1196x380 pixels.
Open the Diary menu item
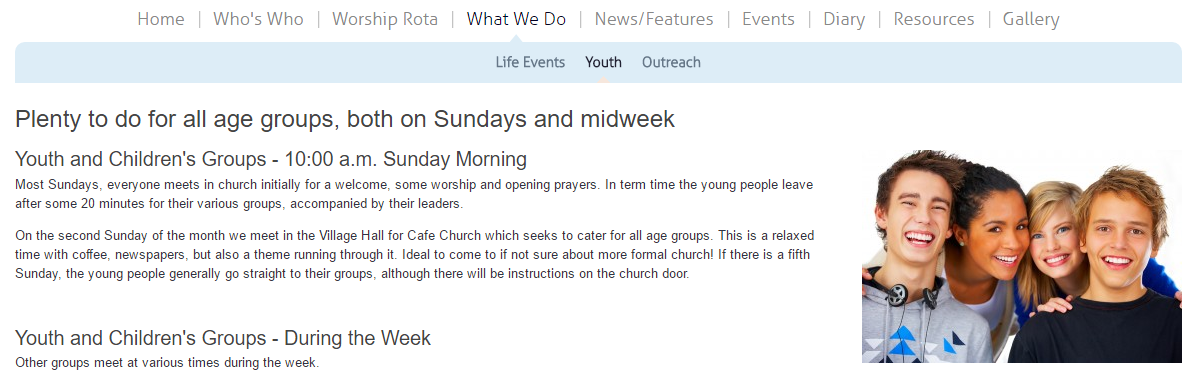844,20
